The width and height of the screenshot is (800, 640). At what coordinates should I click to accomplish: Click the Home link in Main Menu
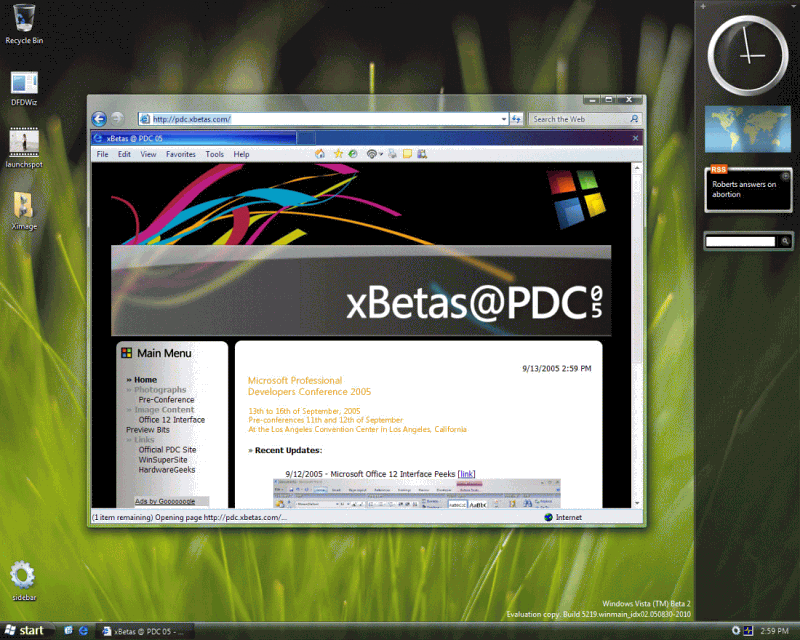pos(145,380)
